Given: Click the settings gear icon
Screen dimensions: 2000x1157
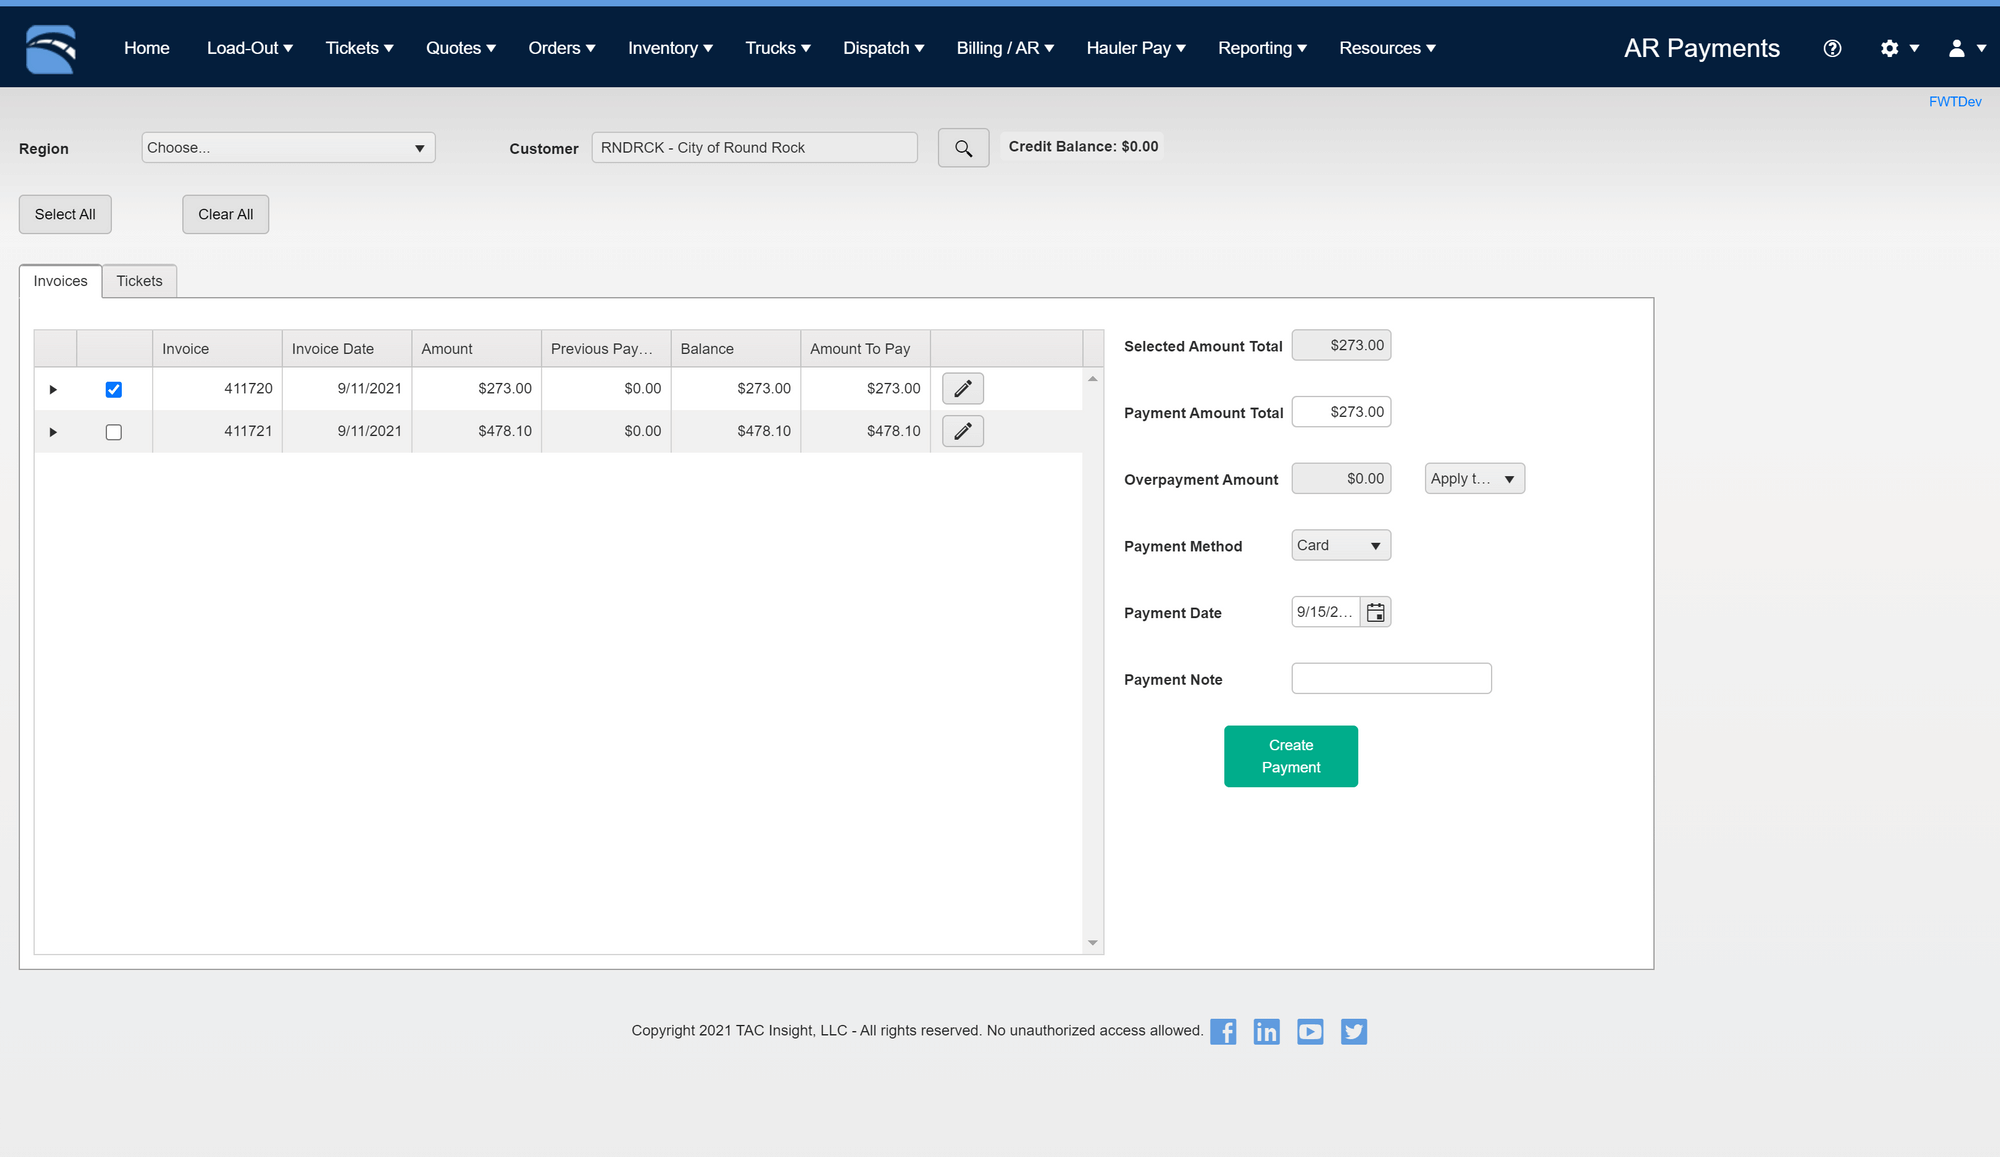Looking at the screenshot, I should click(x=1891, y=47).
